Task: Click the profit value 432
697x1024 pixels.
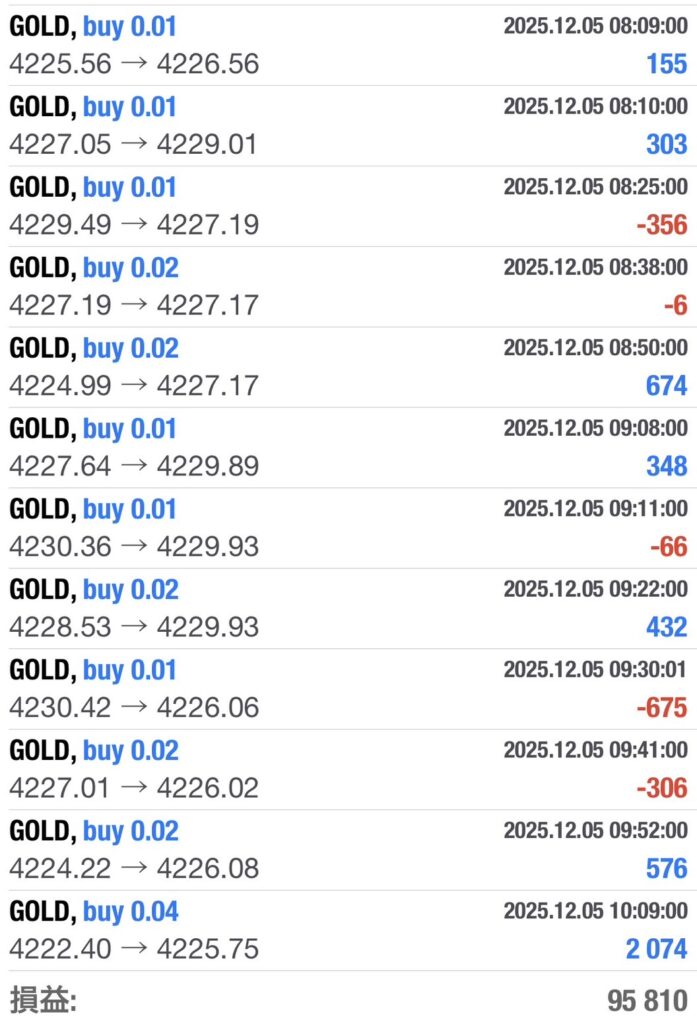Action: click(x=666, y=627)
